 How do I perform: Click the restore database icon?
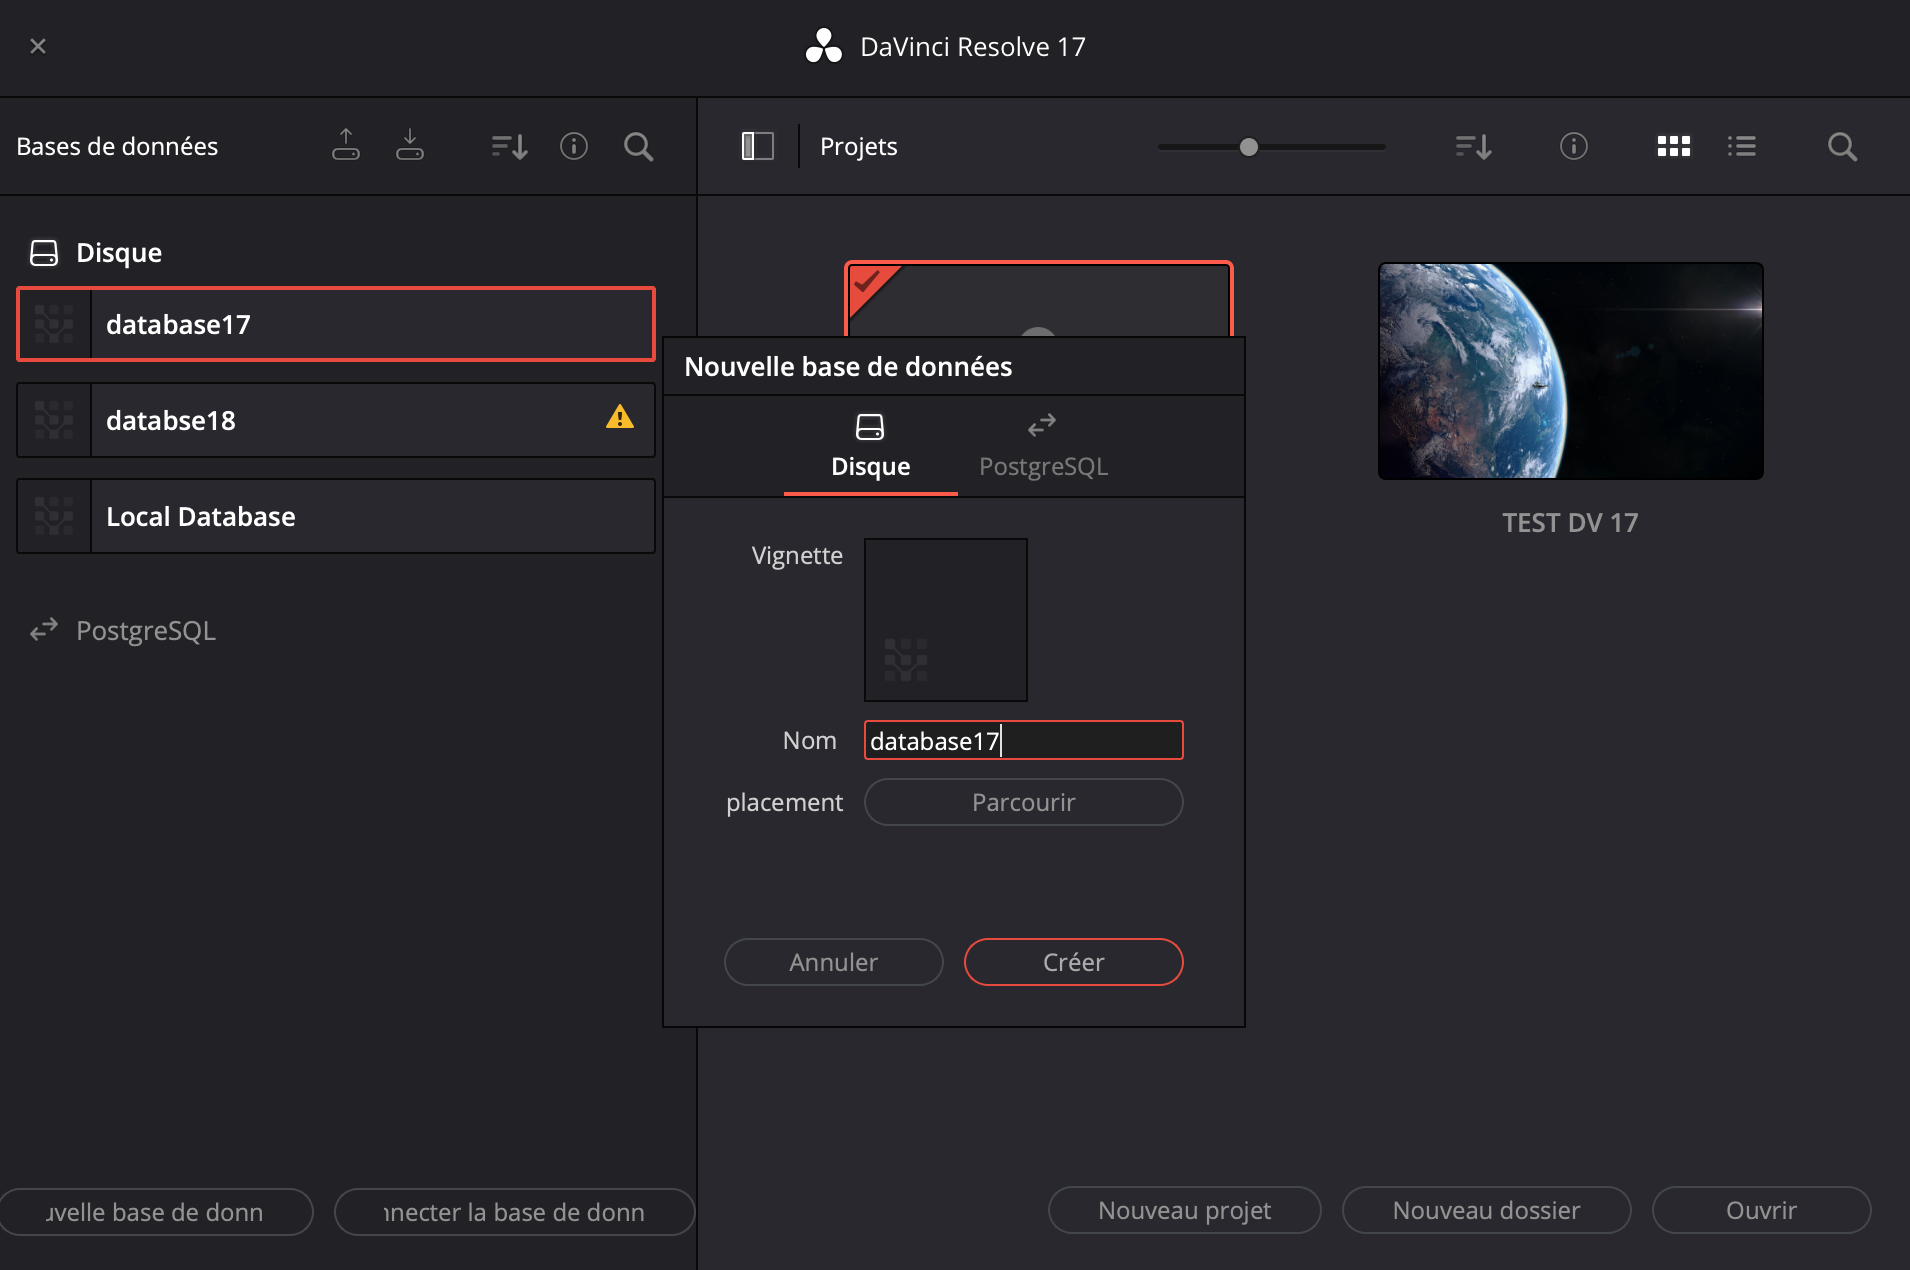(x=410, y=145)
